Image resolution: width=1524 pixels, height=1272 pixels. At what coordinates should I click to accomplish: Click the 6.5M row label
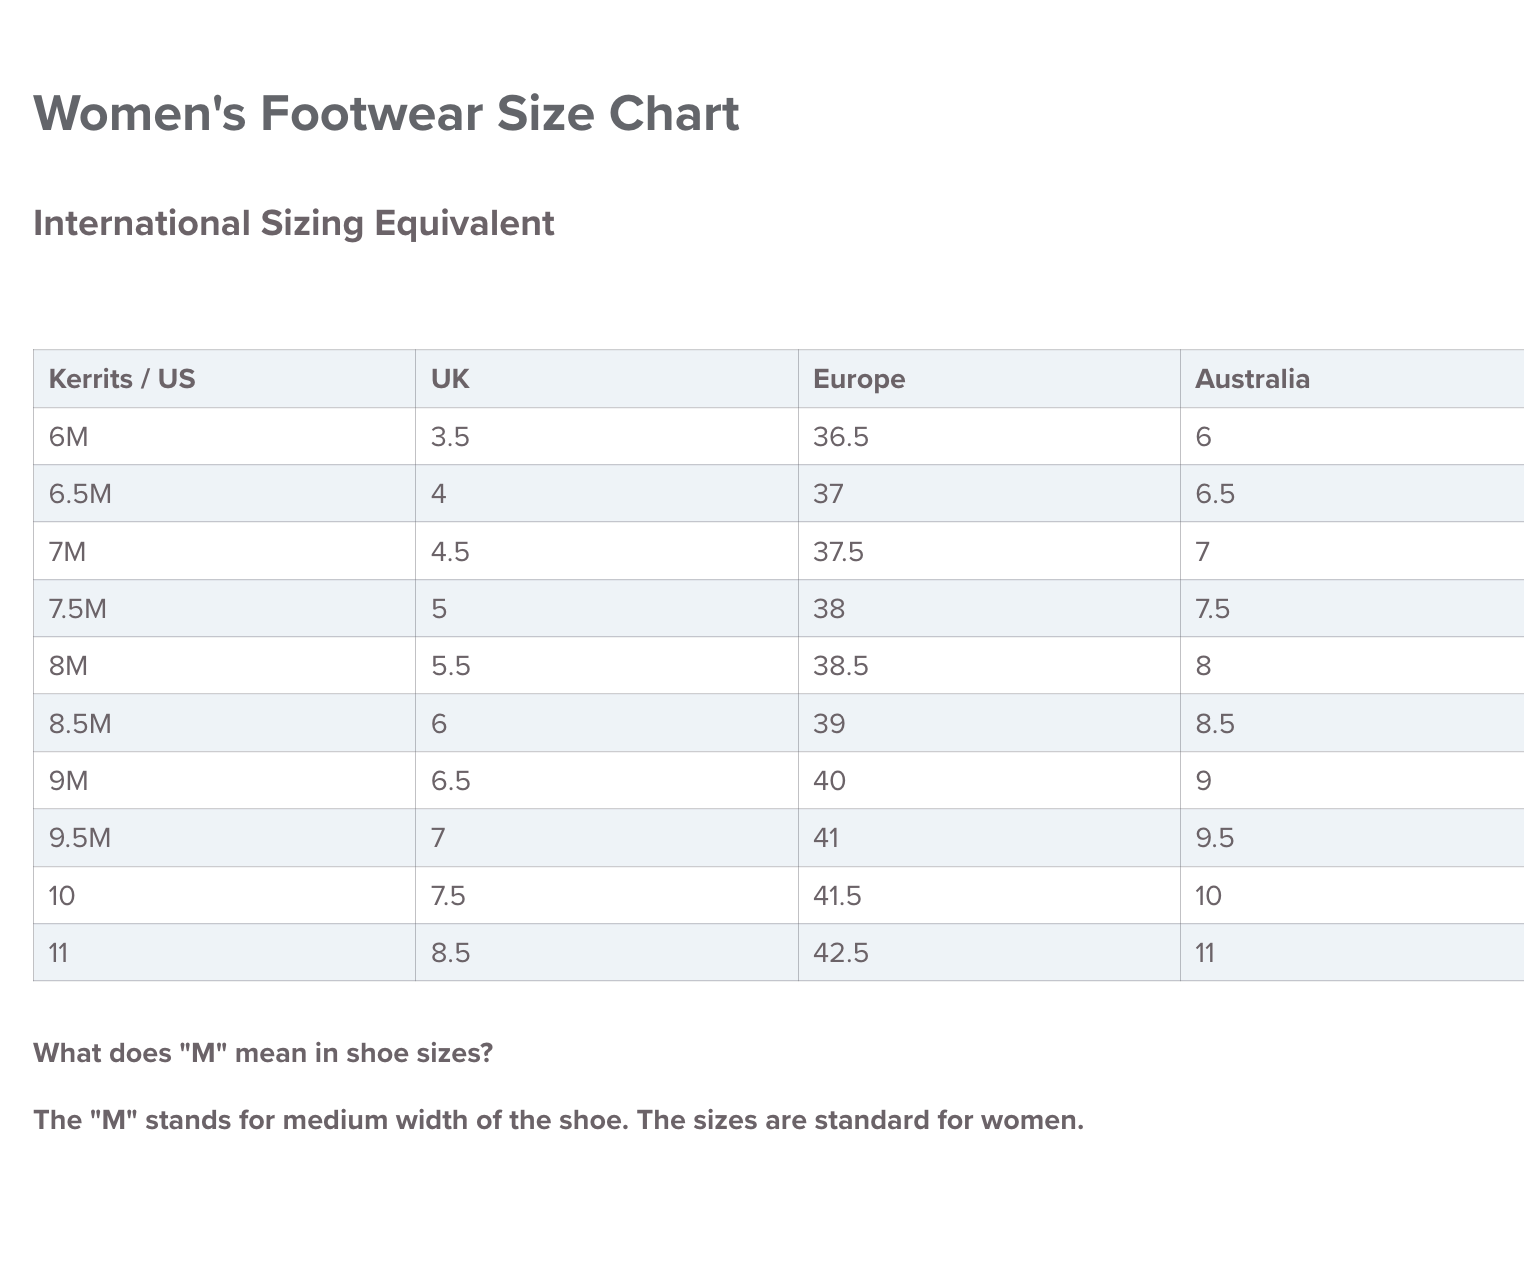click(80, 494)
